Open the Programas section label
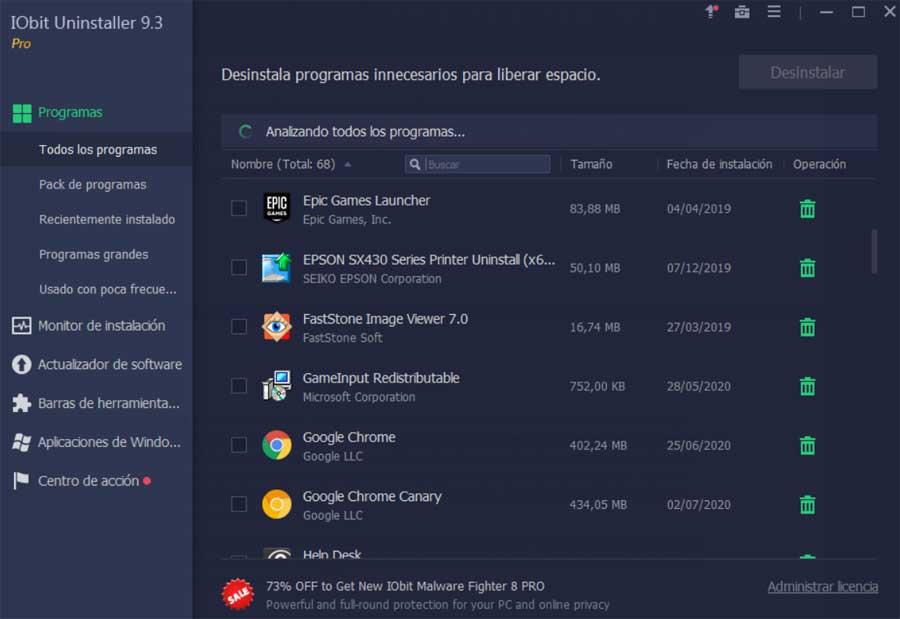Image resolution: width=900 pixels, height=619 pixels. click(x=70, y=113)
